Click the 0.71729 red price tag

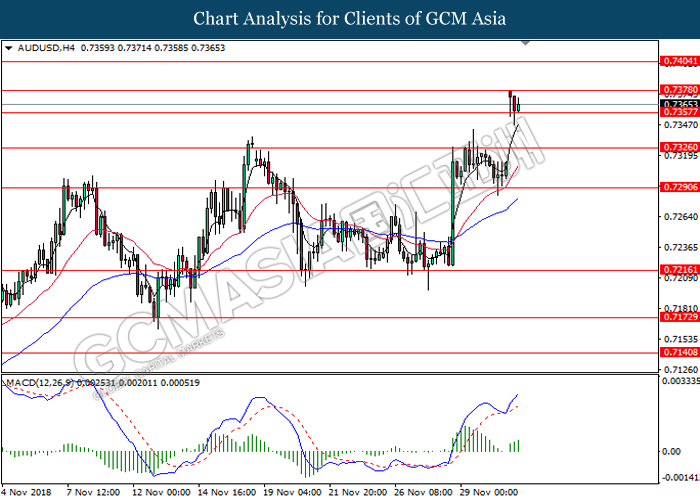coord(677,318)
